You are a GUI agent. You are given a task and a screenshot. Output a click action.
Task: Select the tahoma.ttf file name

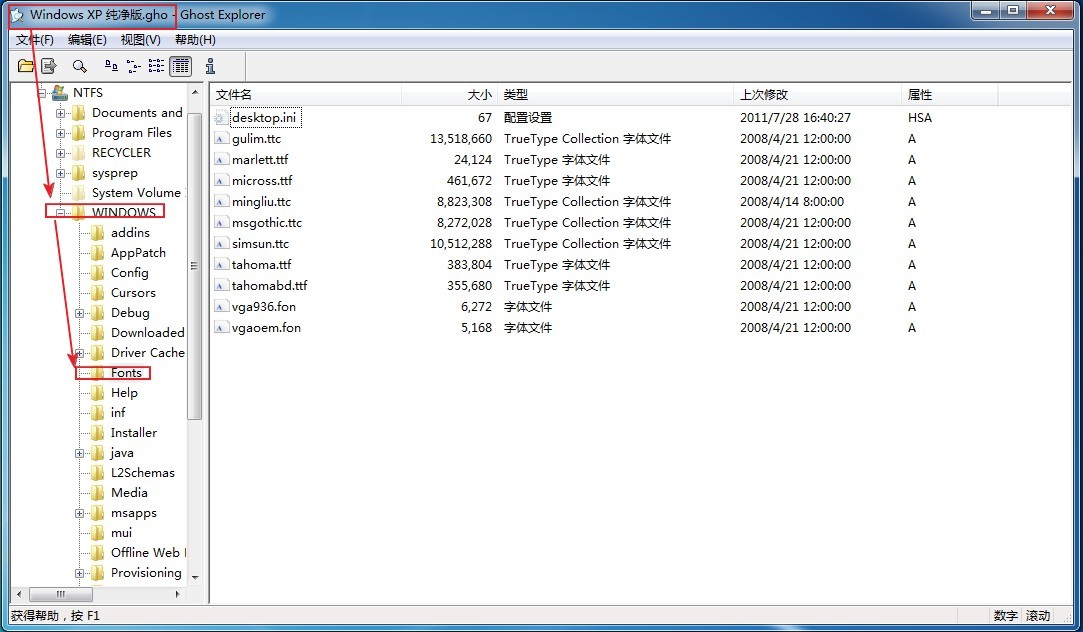pos(261,265)
